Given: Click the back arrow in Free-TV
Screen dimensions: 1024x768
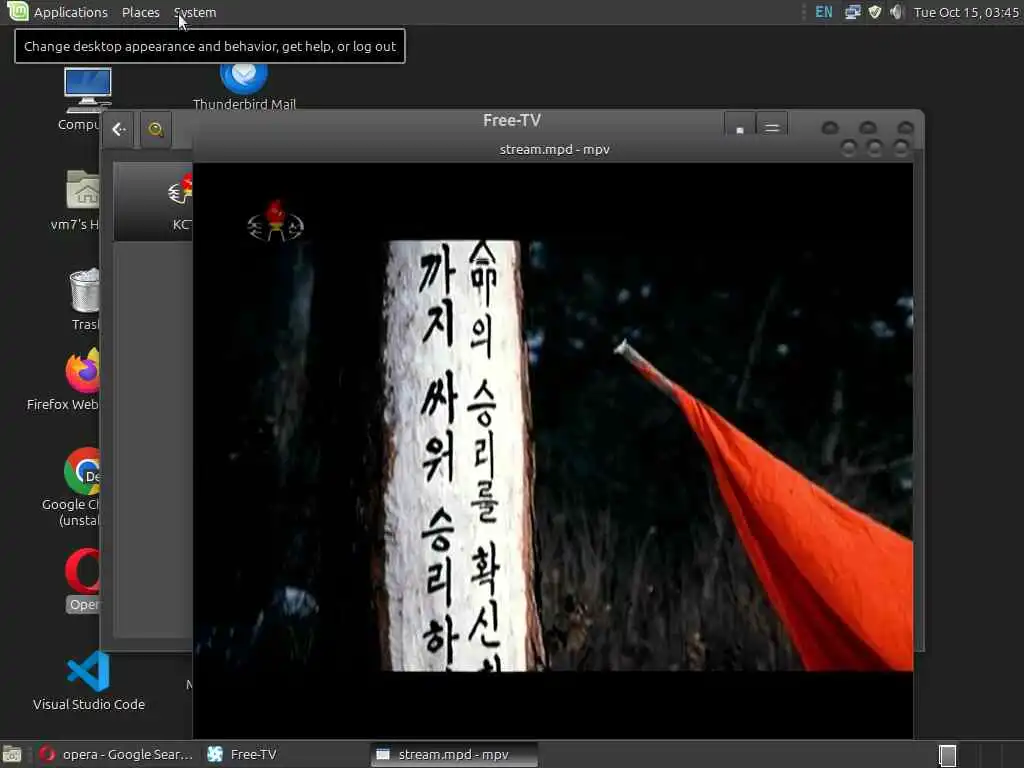Looking at the screenshot, I should [118, 129].
